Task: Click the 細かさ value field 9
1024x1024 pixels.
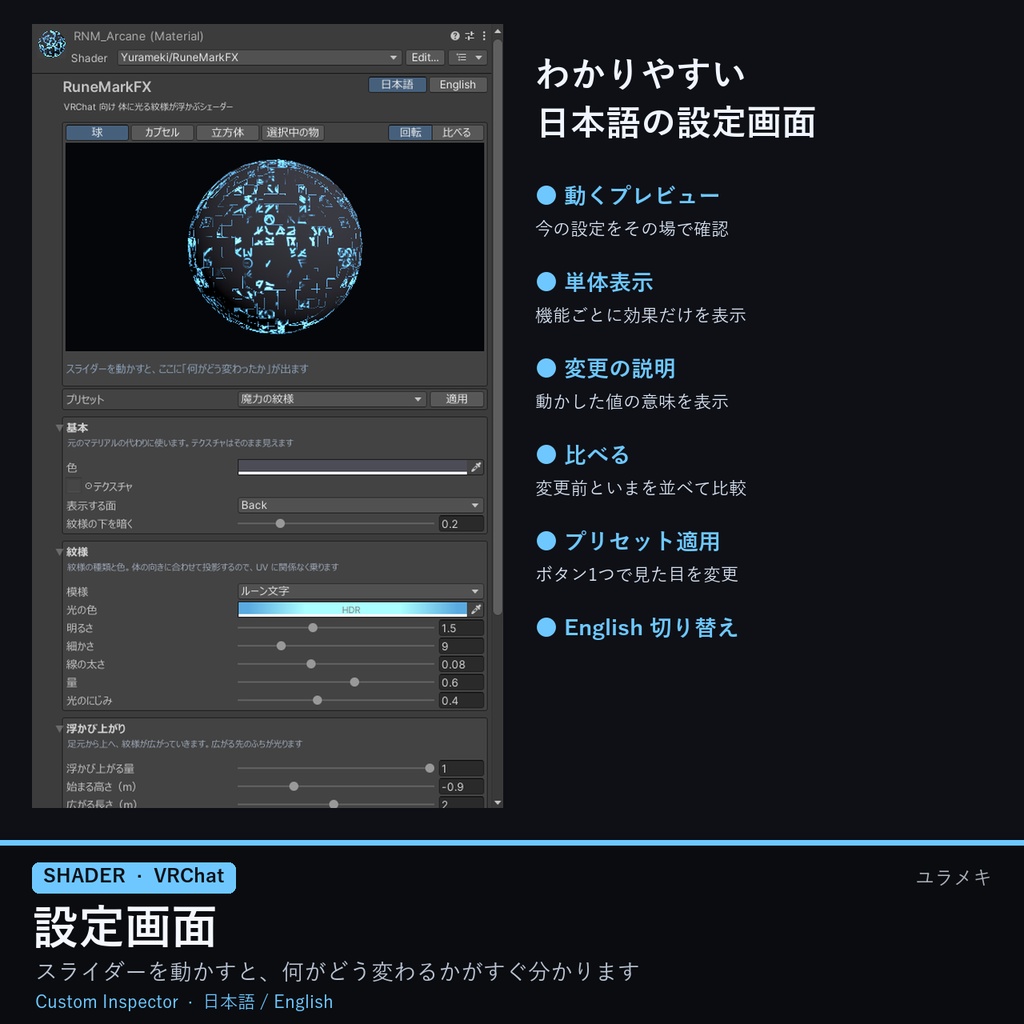Action: pyautogui.click(x=461, y=647)
